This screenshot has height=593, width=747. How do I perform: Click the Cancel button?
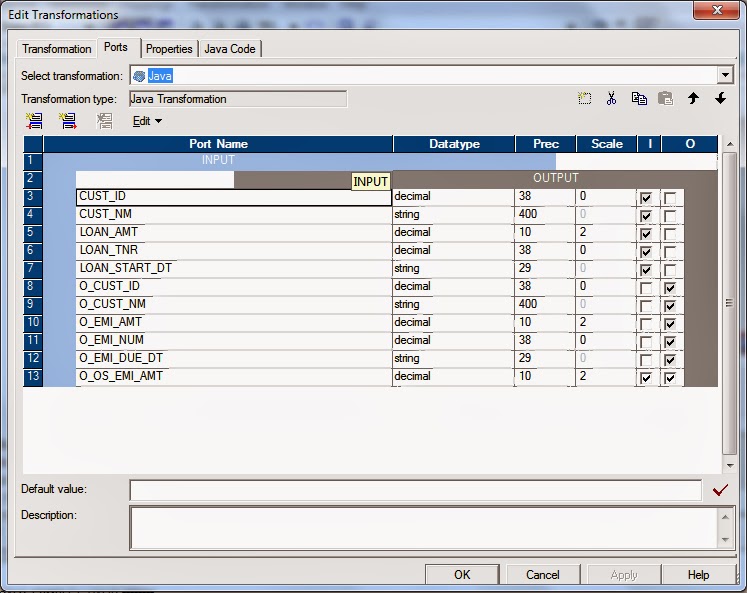point(543,574)
